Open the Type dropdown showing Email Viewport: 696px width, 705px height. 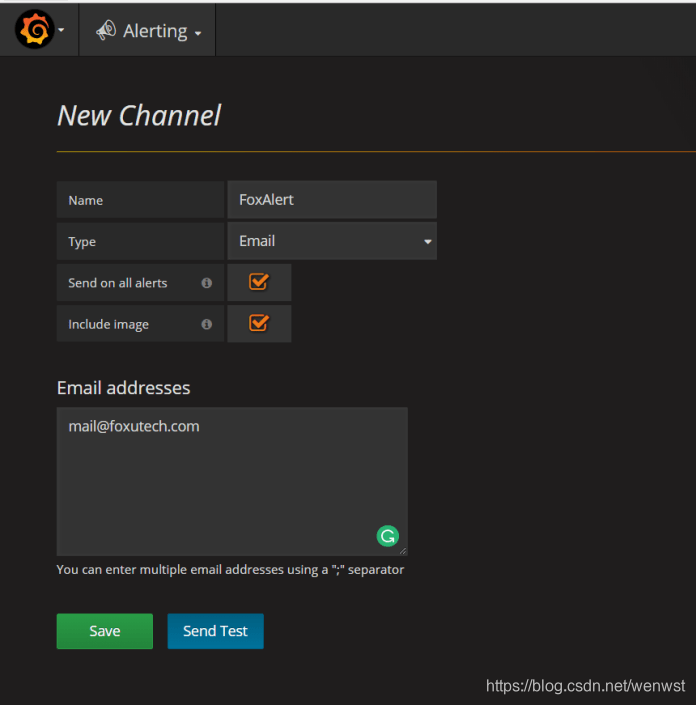coord(332,241)
